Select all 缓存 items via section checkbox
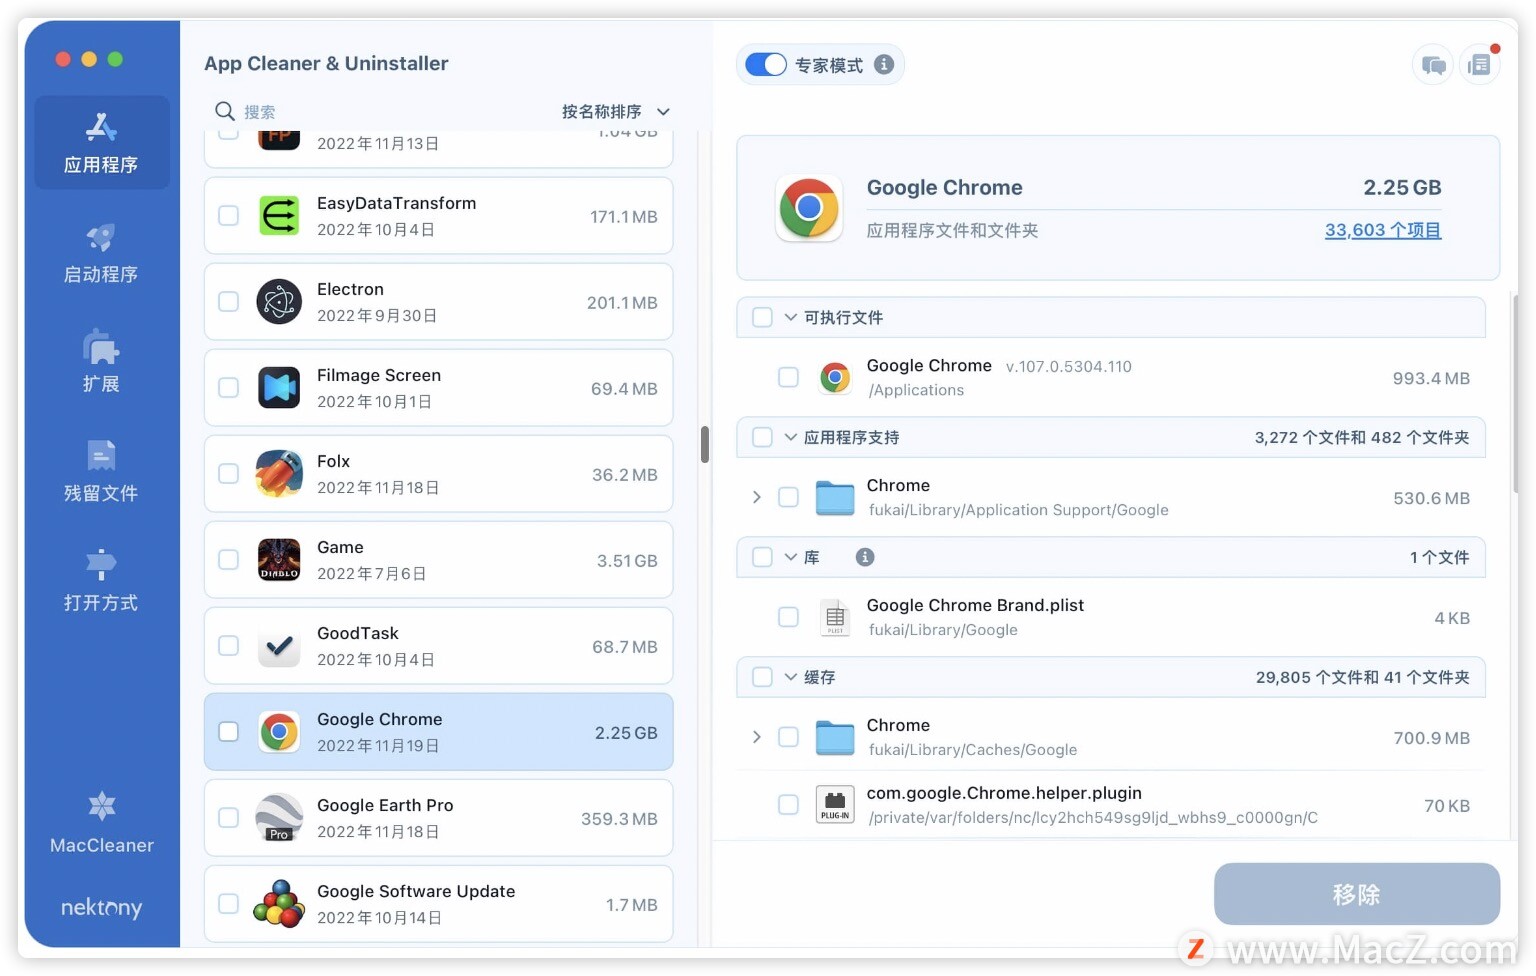1536x976 pixels. pyautogui.click(x=763, y=677)
